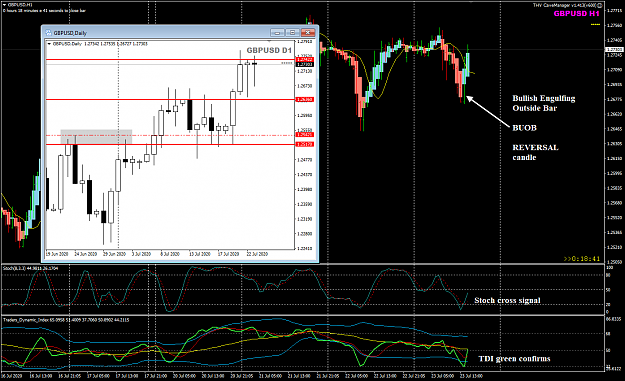Click the magenta GBPUSD H1 label
This screenshot has height=381, width=625.
click(576, 14)
